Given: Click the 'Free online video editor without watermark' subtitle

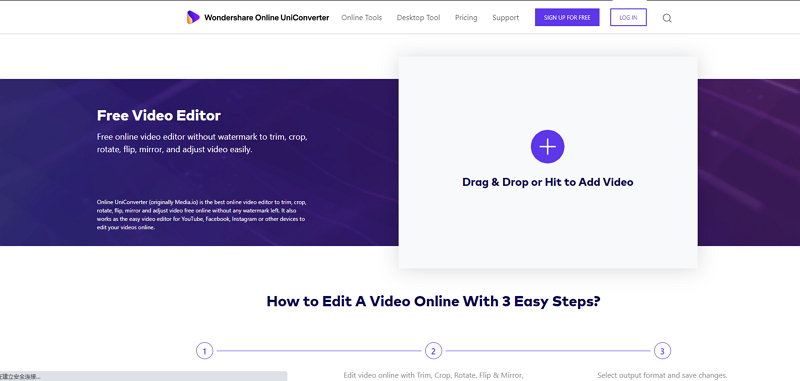Looking at the screenshot, I should click(x=202, y=143).
